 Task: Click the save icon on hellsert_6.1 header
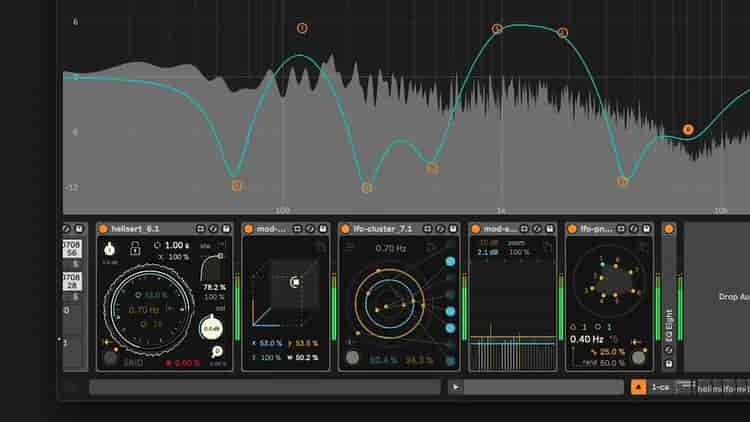coord(226,229)
